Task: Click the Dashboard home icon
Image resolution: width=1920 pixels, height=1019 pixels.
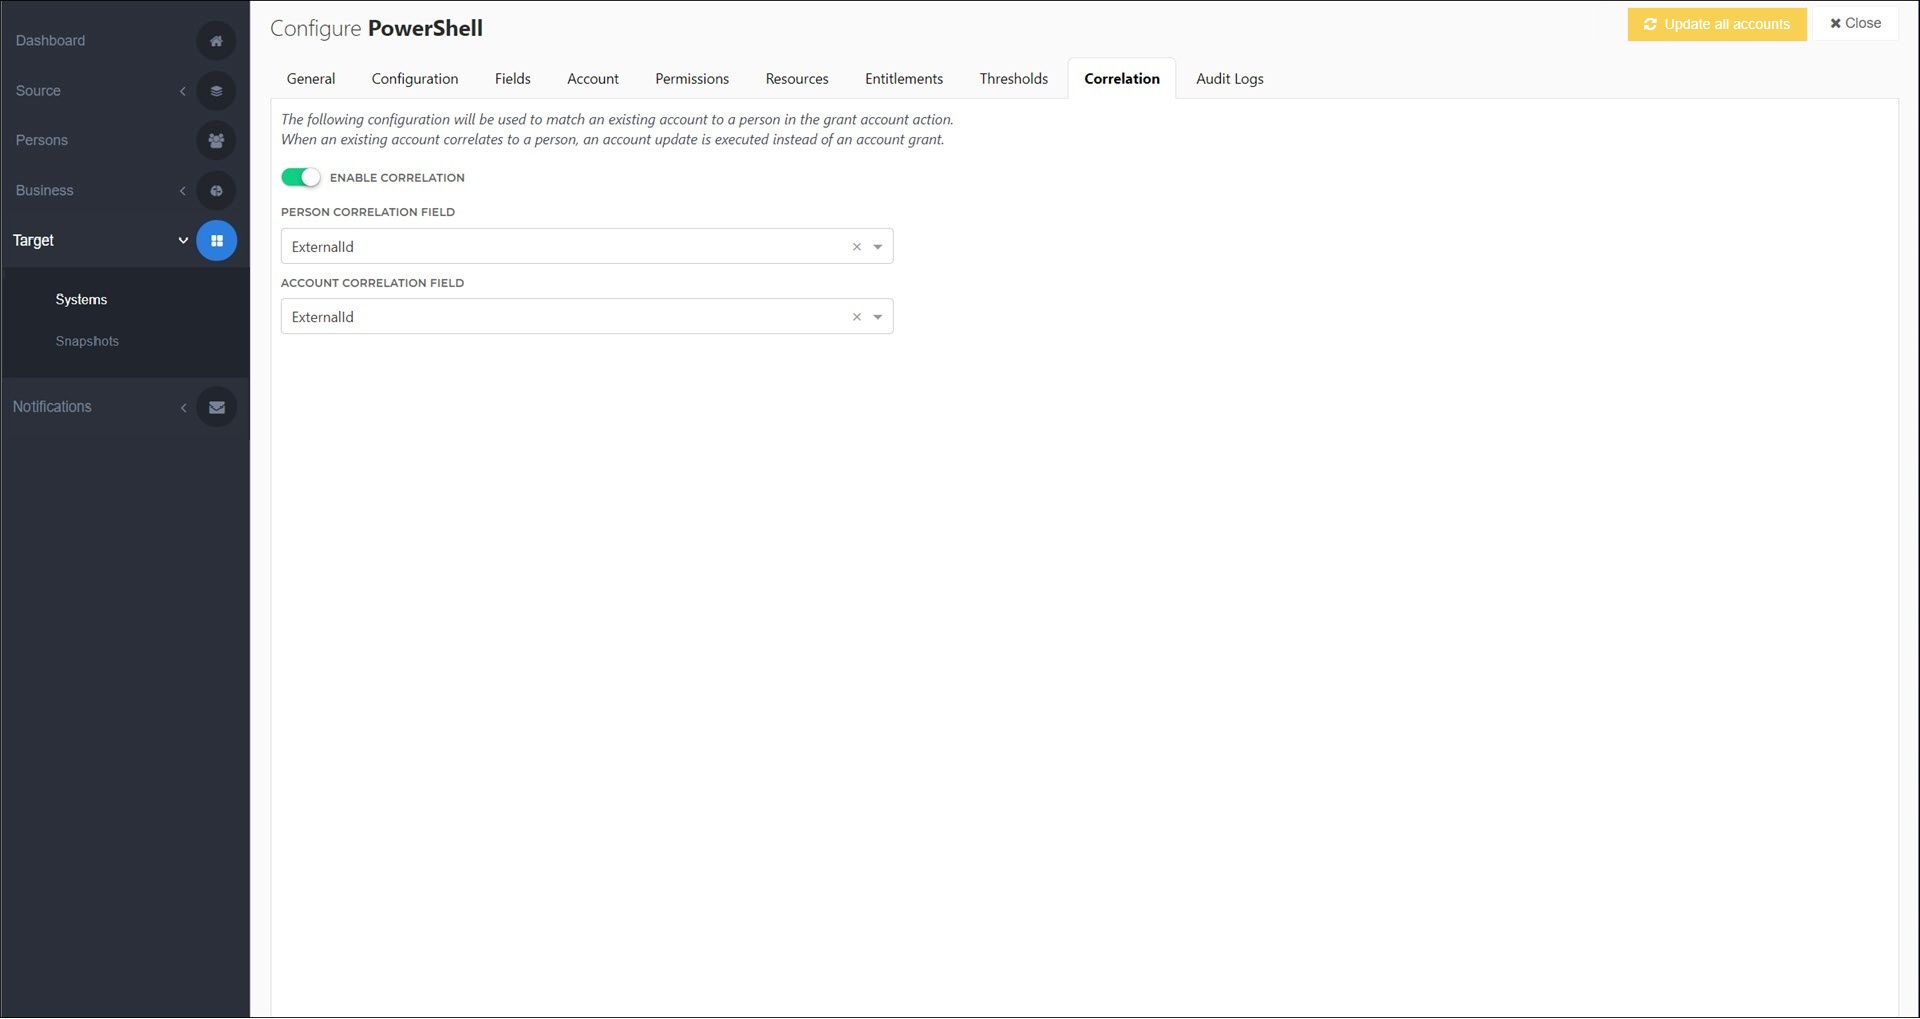Action: click(x=216, y=41)
